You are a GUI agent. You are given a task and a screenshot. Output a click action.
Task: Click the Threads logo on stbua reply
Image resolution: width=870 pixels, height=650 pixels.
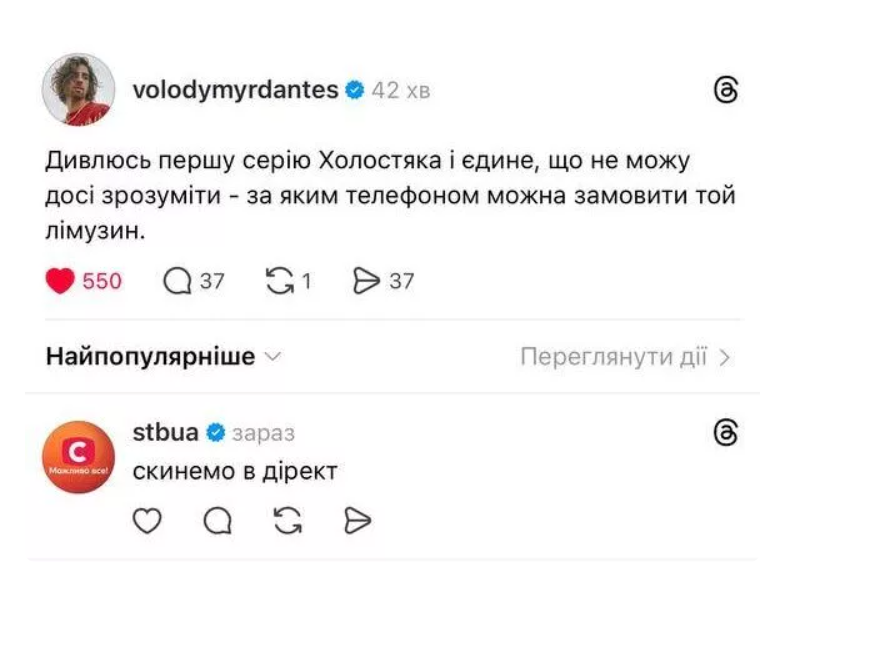tap(727, 433)
